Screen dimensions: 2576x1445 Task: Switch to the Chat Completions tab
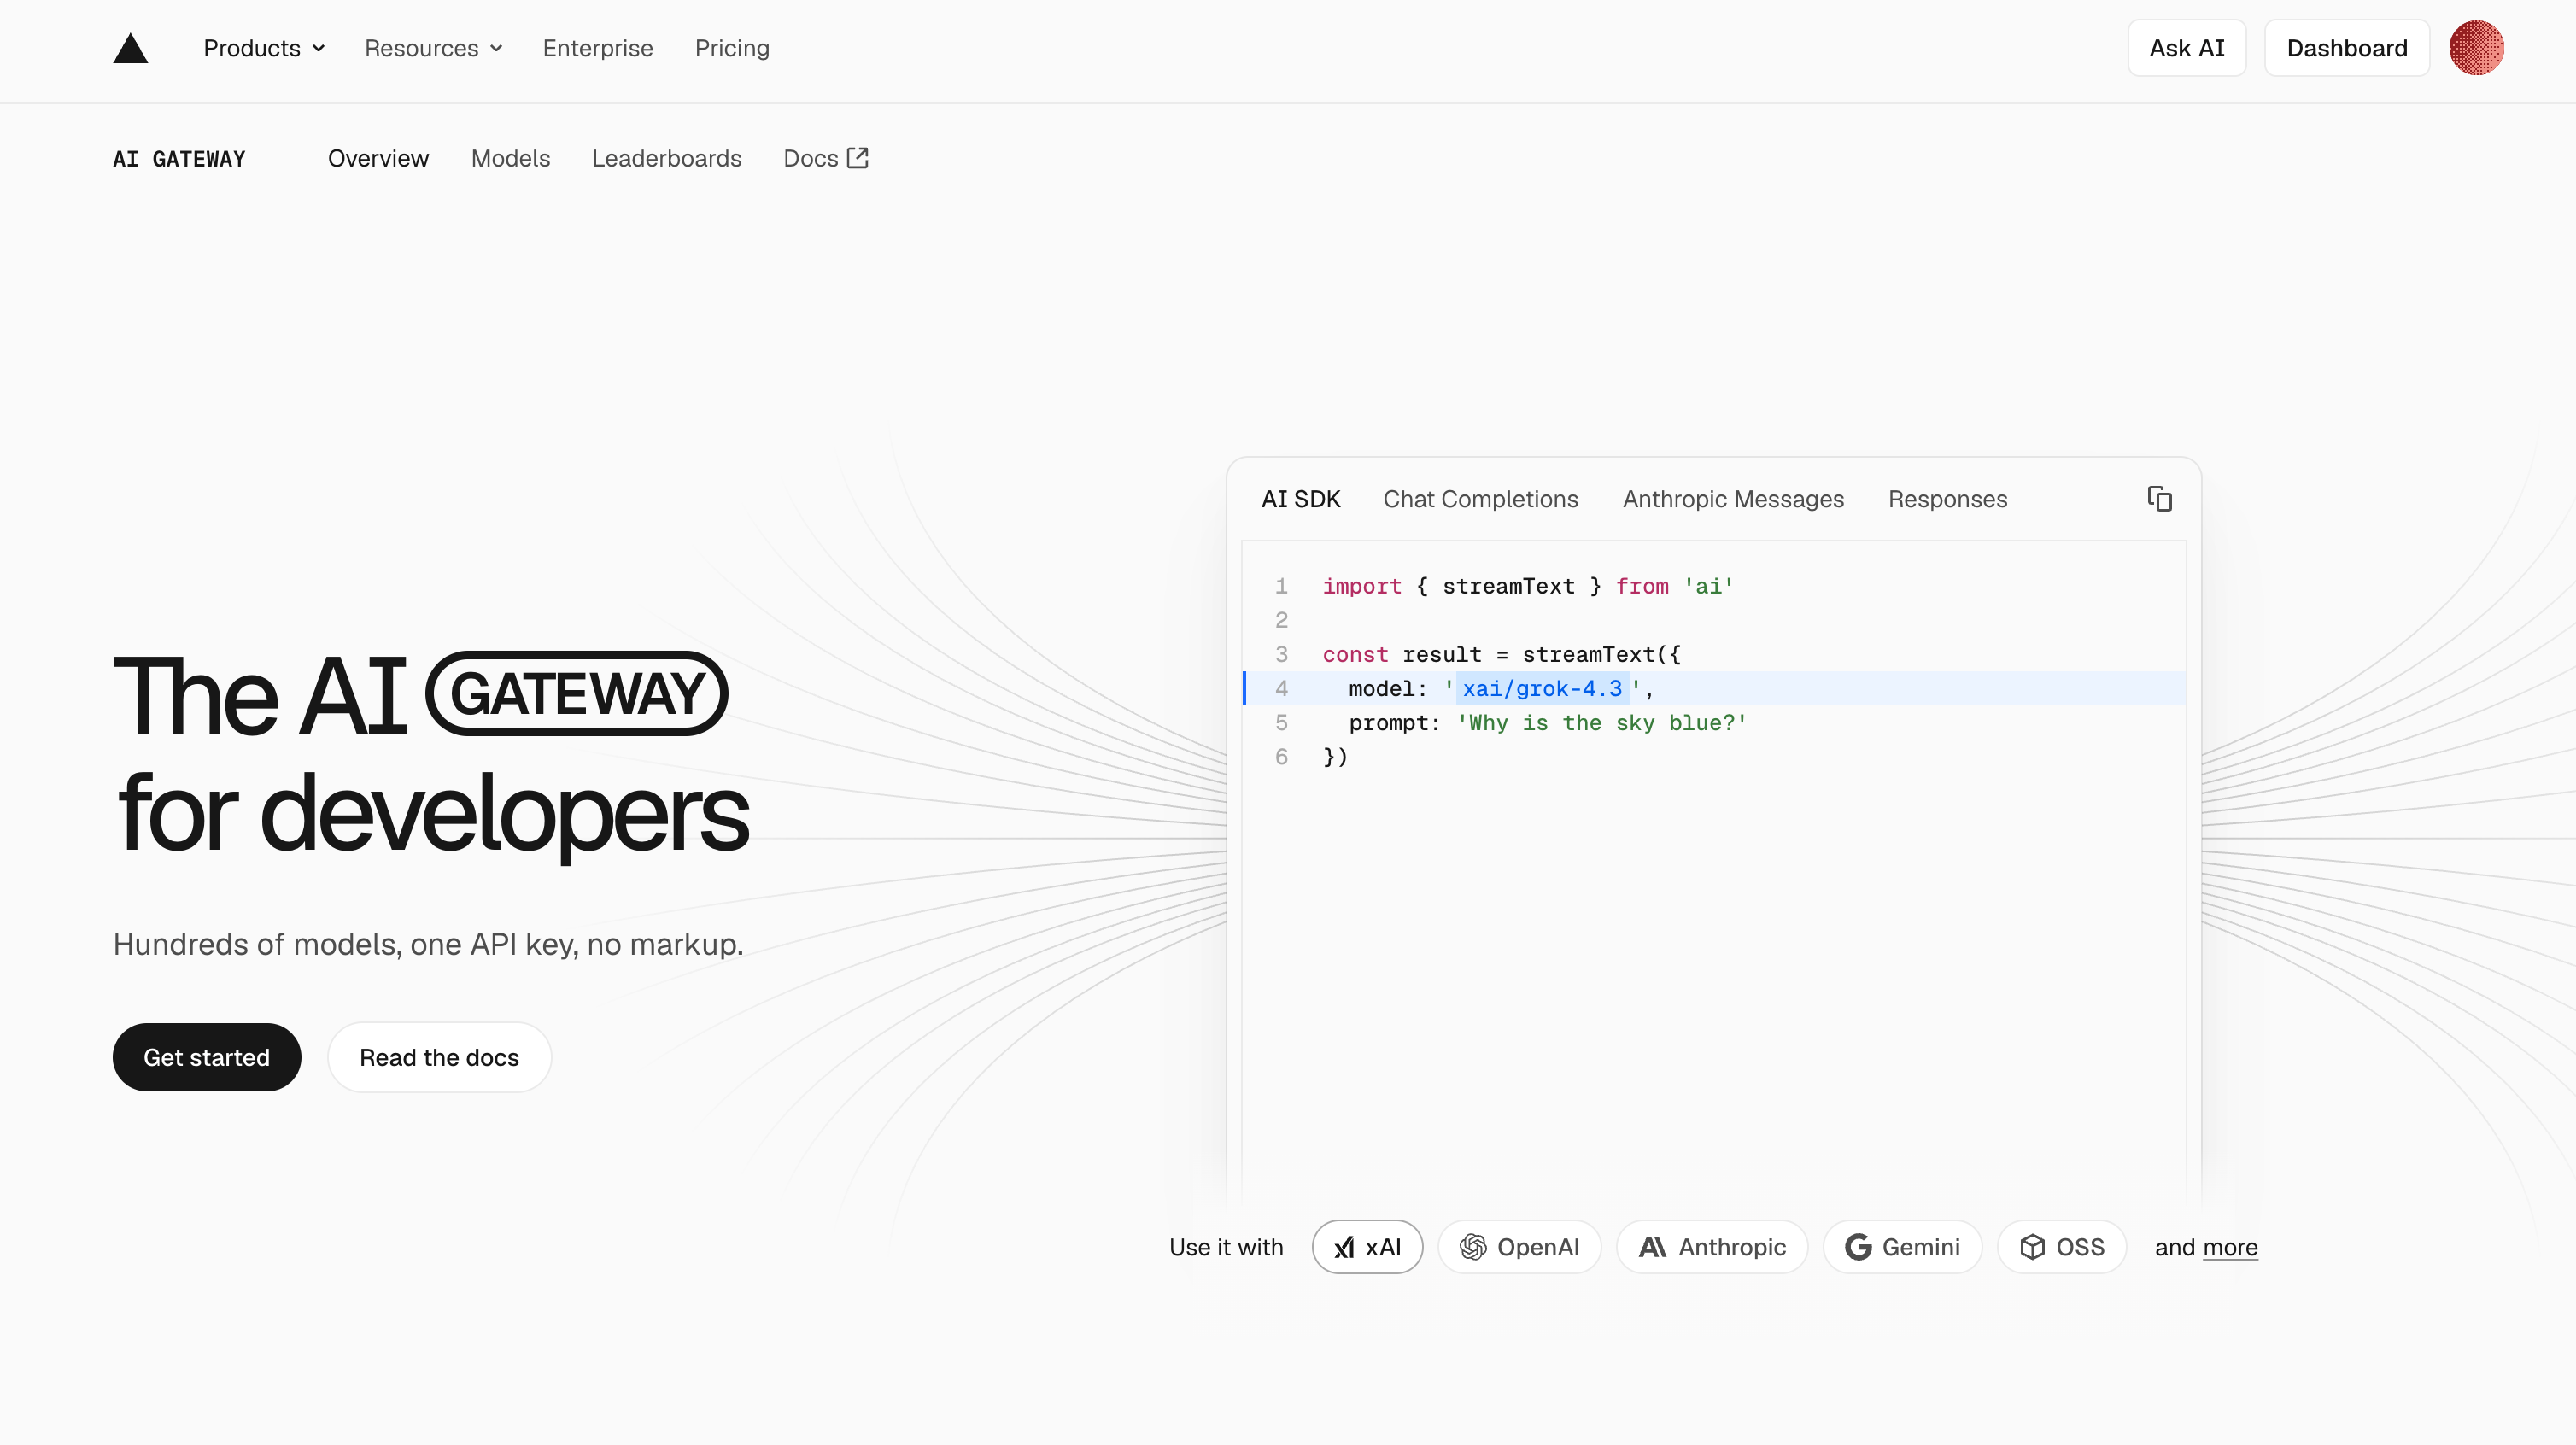coord(1480,499)
